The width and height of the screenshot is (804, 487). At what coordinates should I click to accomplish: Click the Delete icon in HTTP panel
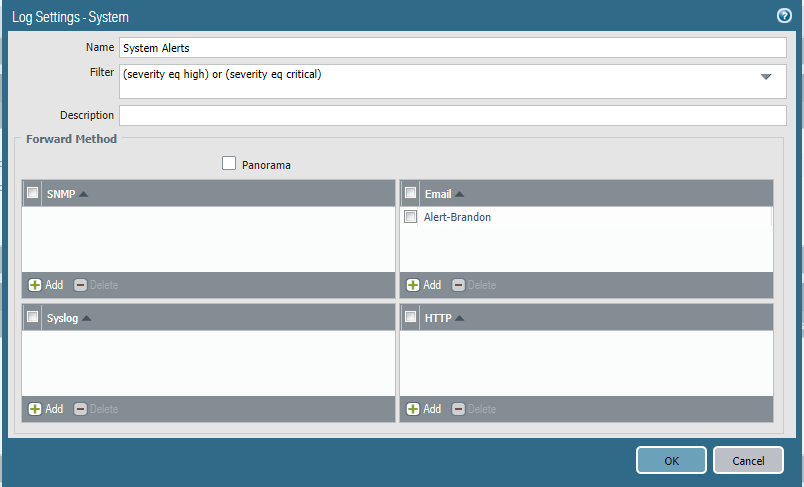click(459, 409)
